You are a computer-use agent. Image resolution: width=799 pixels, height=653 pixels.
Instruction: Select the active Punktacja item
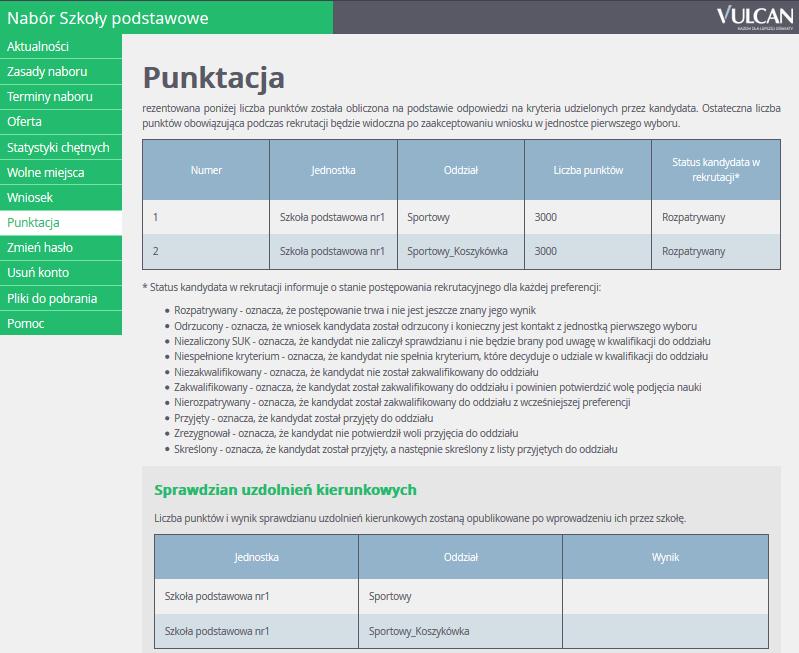61,222
